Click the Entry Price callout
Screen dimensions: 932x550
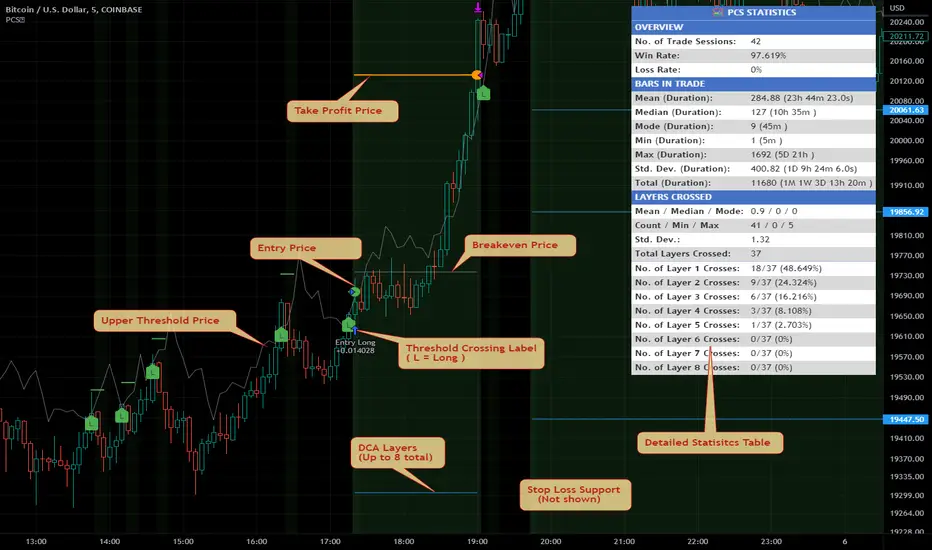[x=306, y=248]
